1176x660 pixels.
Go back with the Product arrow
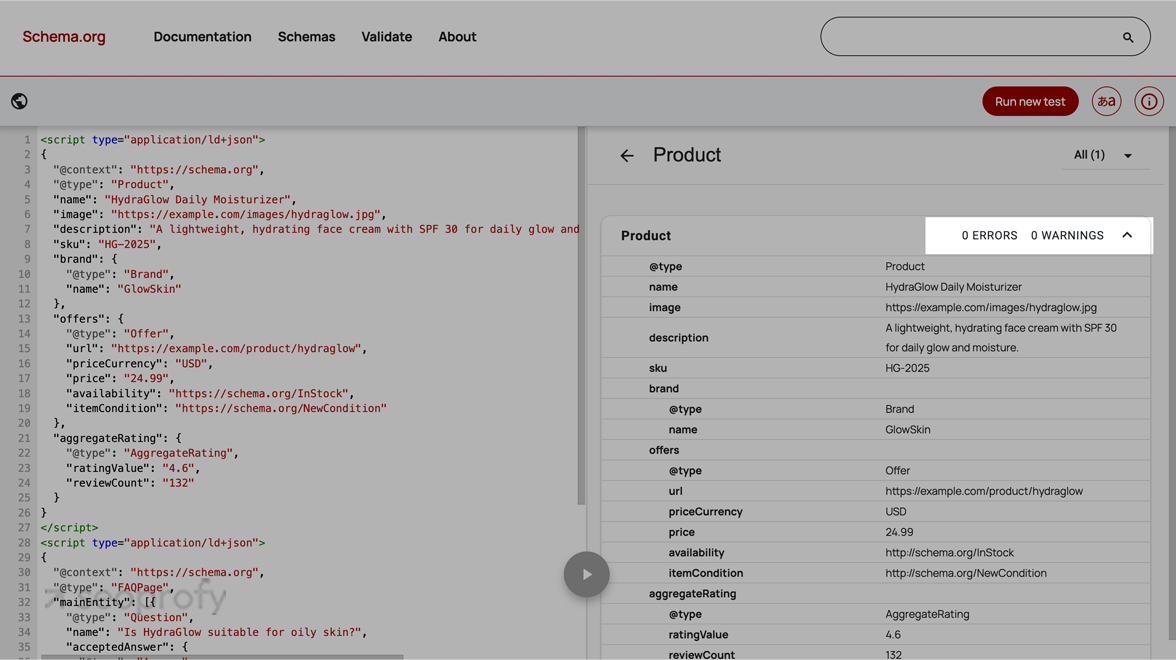[x=627, y=155]
